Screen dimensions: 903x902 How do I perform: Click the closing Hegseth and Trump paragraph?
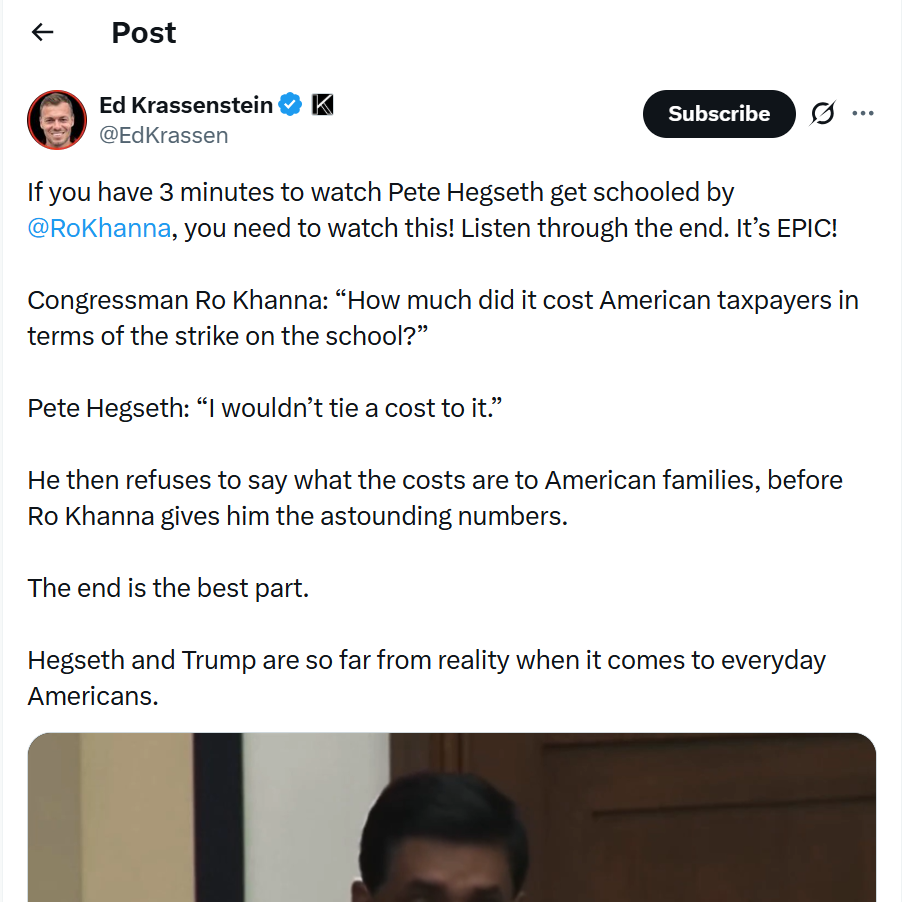click(426, 678)
